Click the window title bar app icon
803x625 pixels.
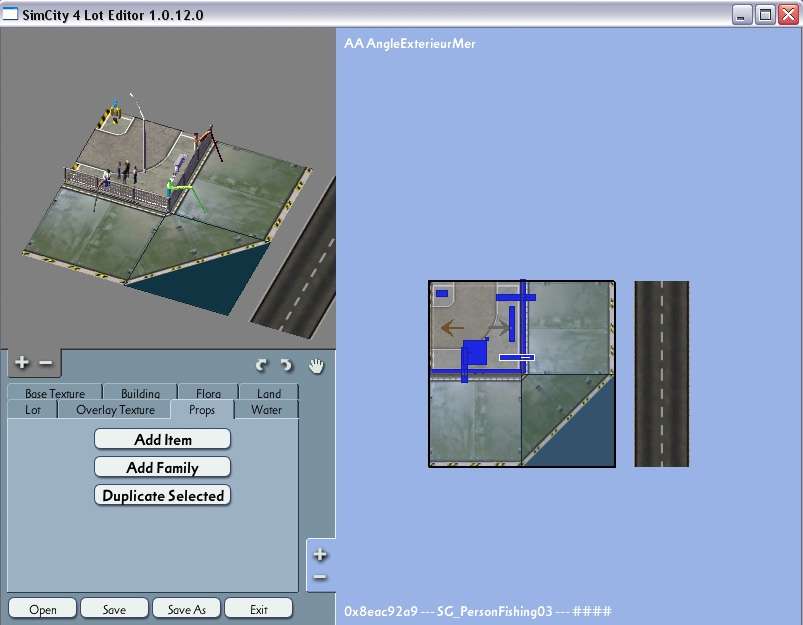tap(10, 14)
